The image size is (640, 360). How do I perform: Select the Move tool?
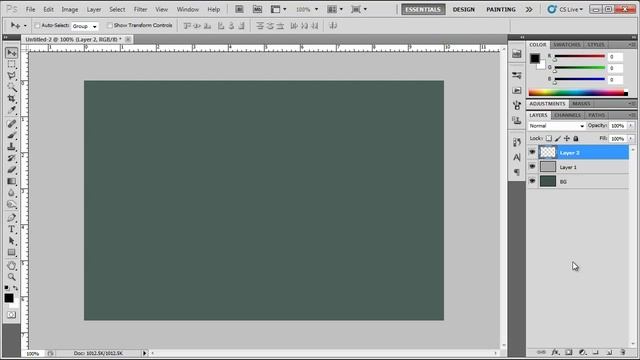pyautogui.click(x=11, y=53)
